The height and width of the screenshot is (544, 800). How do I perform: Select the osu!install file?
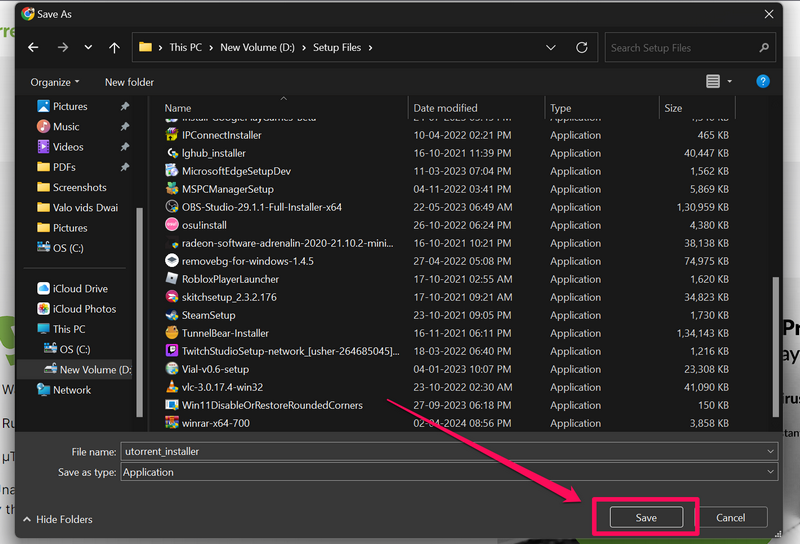[204, 225]
